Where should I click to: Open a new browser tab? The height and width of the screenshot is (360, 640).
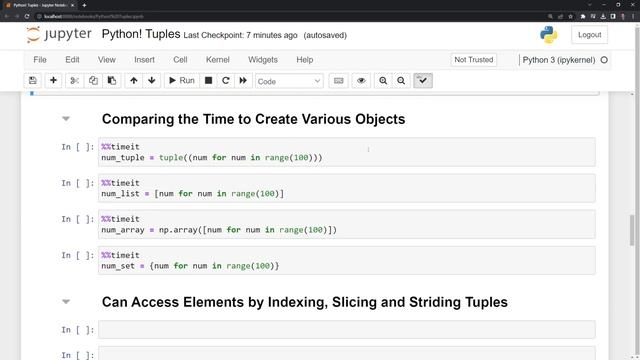click(84, 5)
